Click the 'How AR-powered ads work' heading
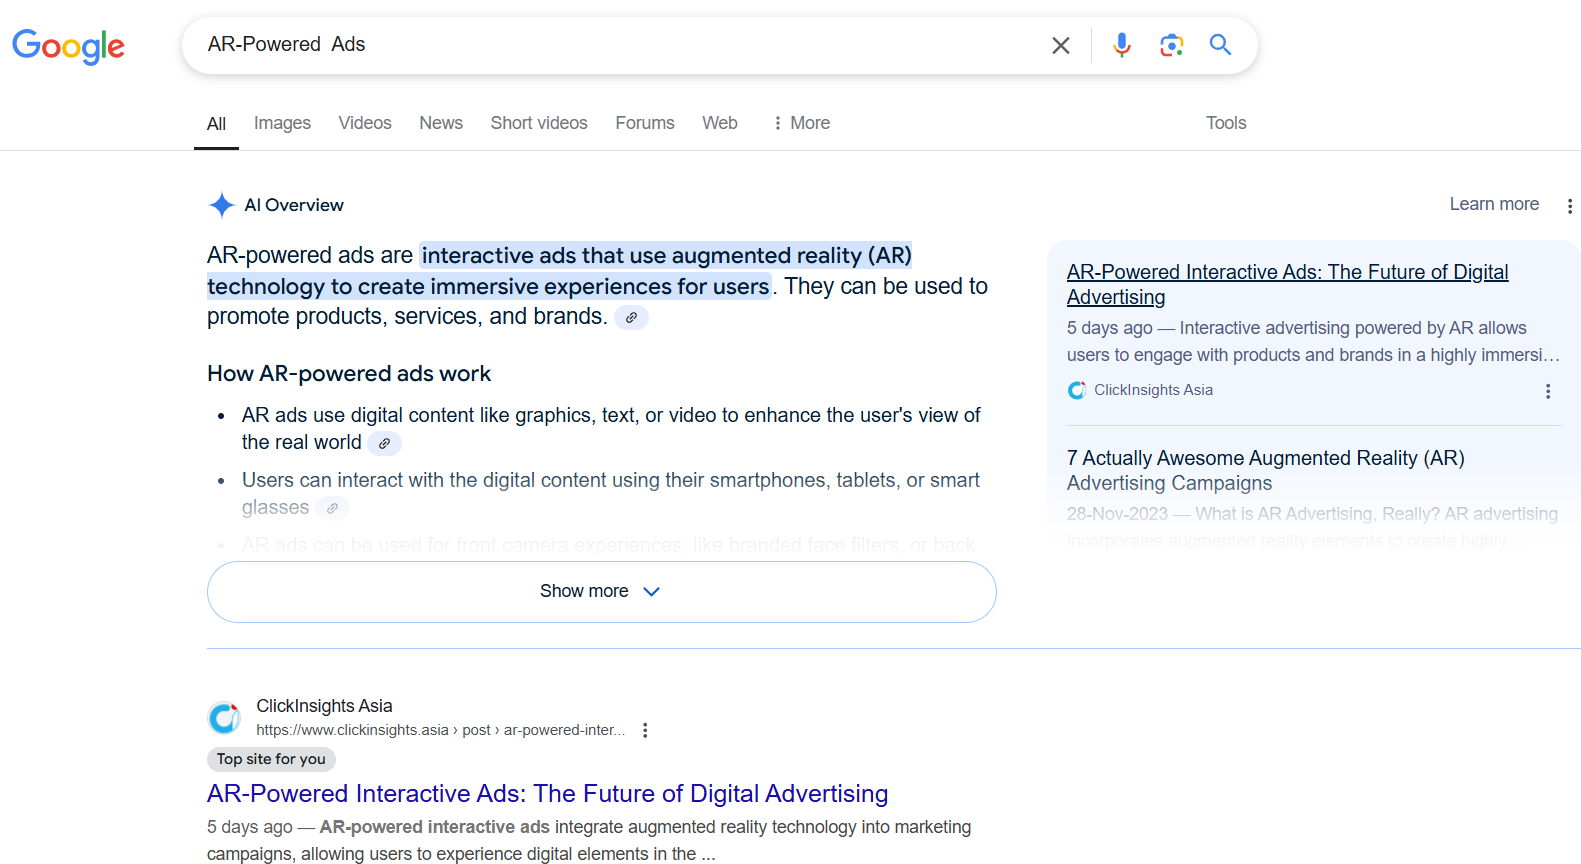The width and height of the screenshot is (1581, 864). pyautogui.click(x=349, y=374)
